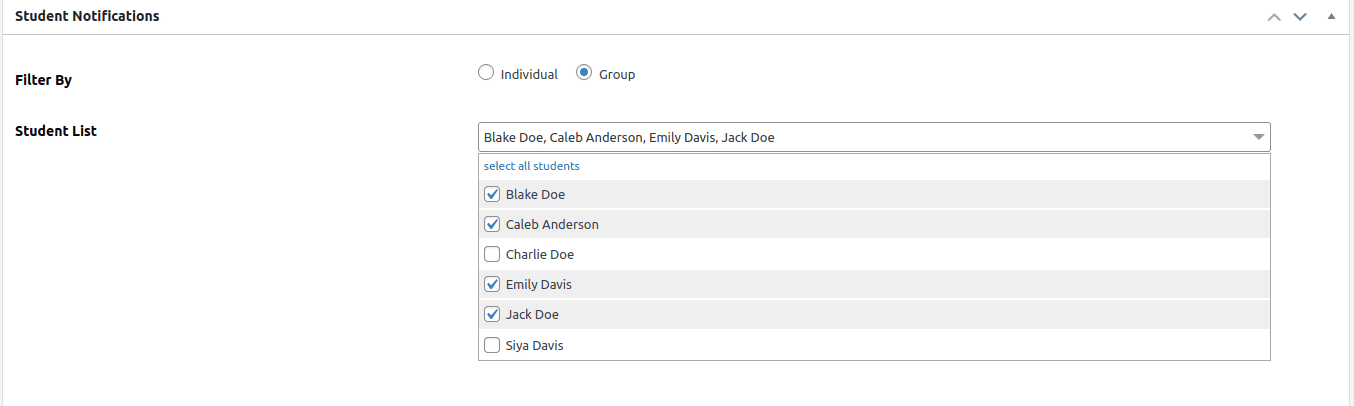
Task: Check the Charlie Doe checkbox
Action: click(x=492, y=255)
